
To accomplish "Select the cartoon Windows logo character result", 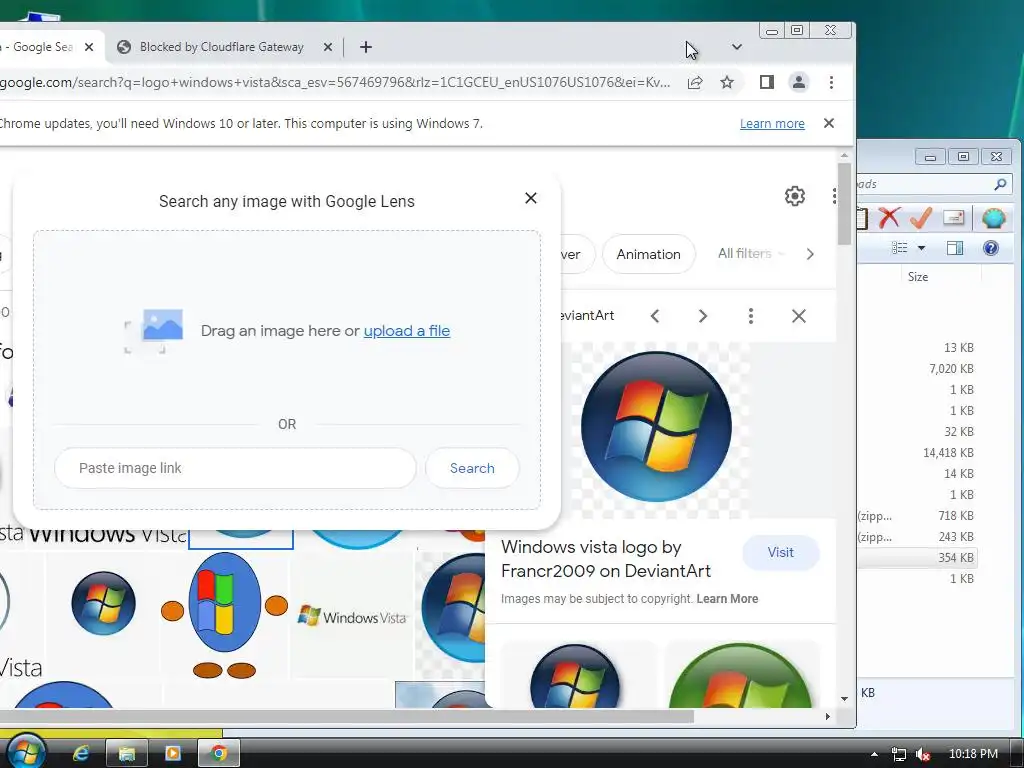I will 225,615.
